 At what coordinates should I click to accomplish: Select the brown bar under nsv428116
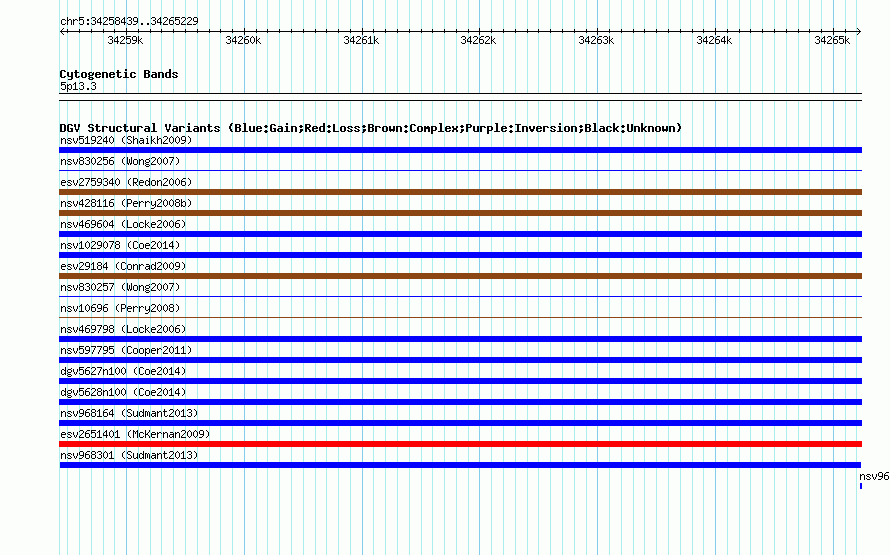tap(460, 213)
